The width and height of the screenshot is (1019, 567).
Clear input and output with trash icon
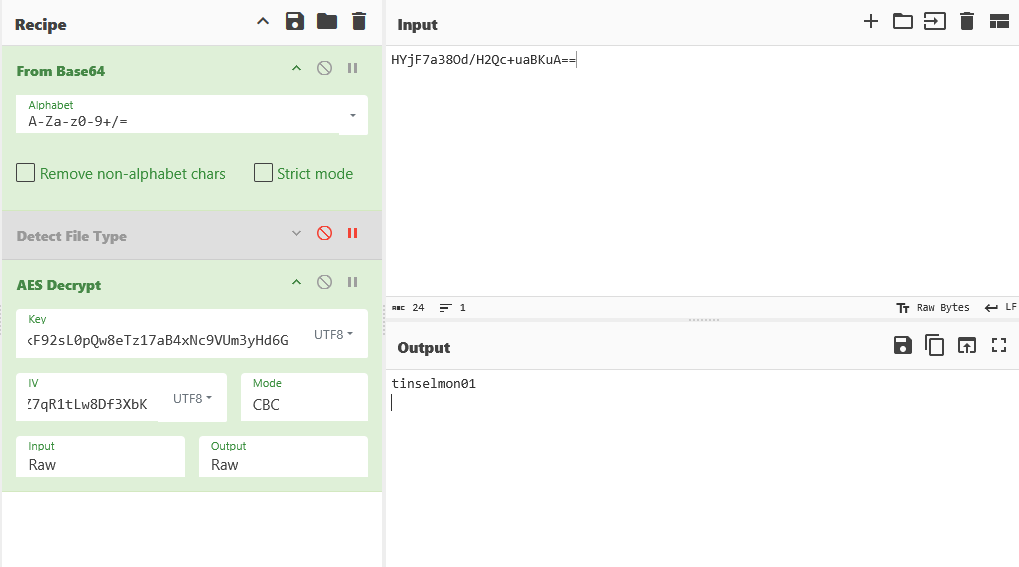(966, 22)
